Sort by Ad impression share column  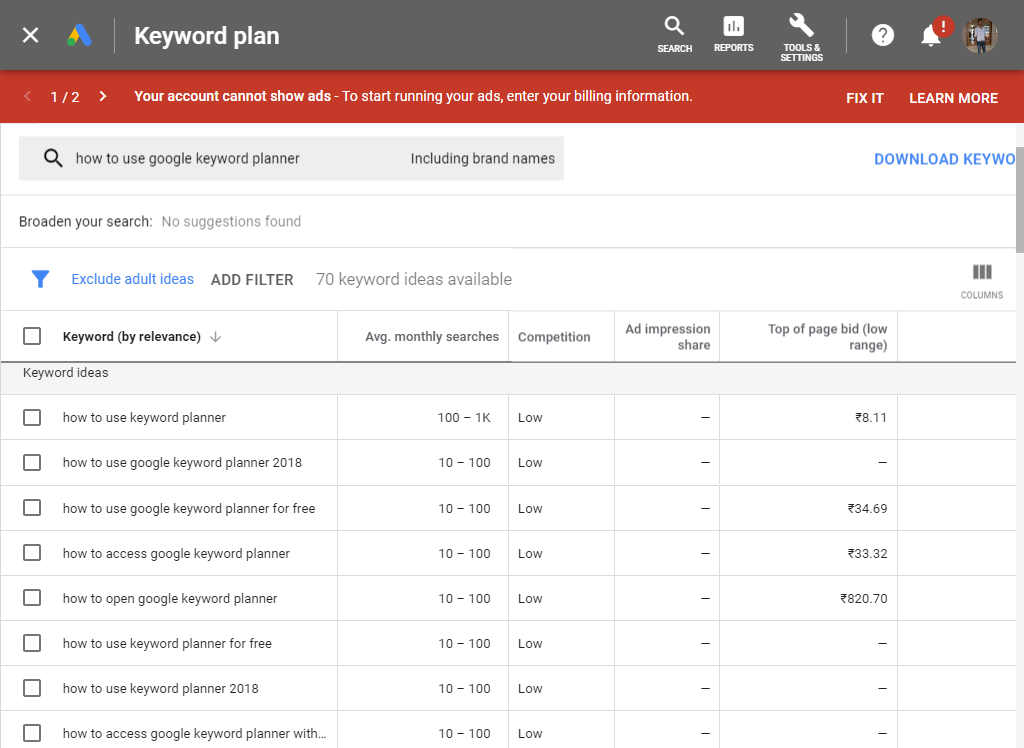pyautogui.click(x=667, y=337)
